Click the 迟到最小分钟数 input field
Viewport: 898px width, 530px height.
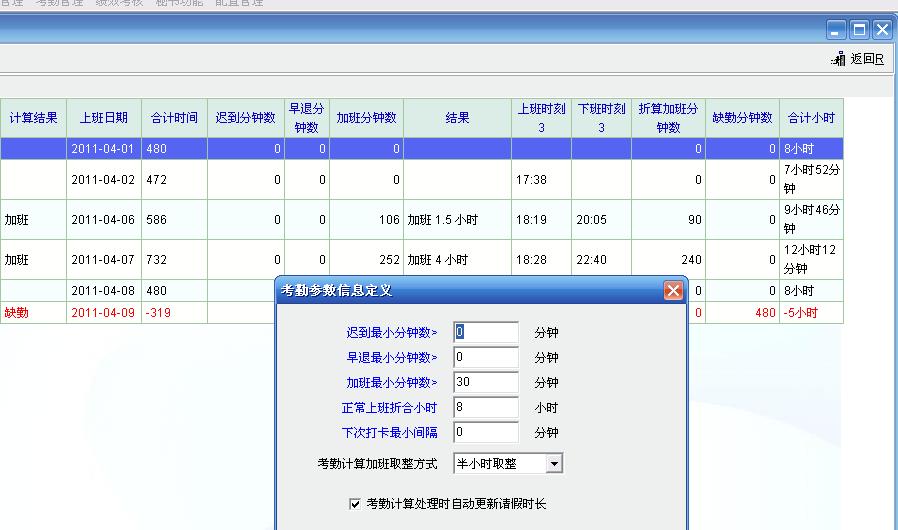pyautogui.click(x=486, y=332)
